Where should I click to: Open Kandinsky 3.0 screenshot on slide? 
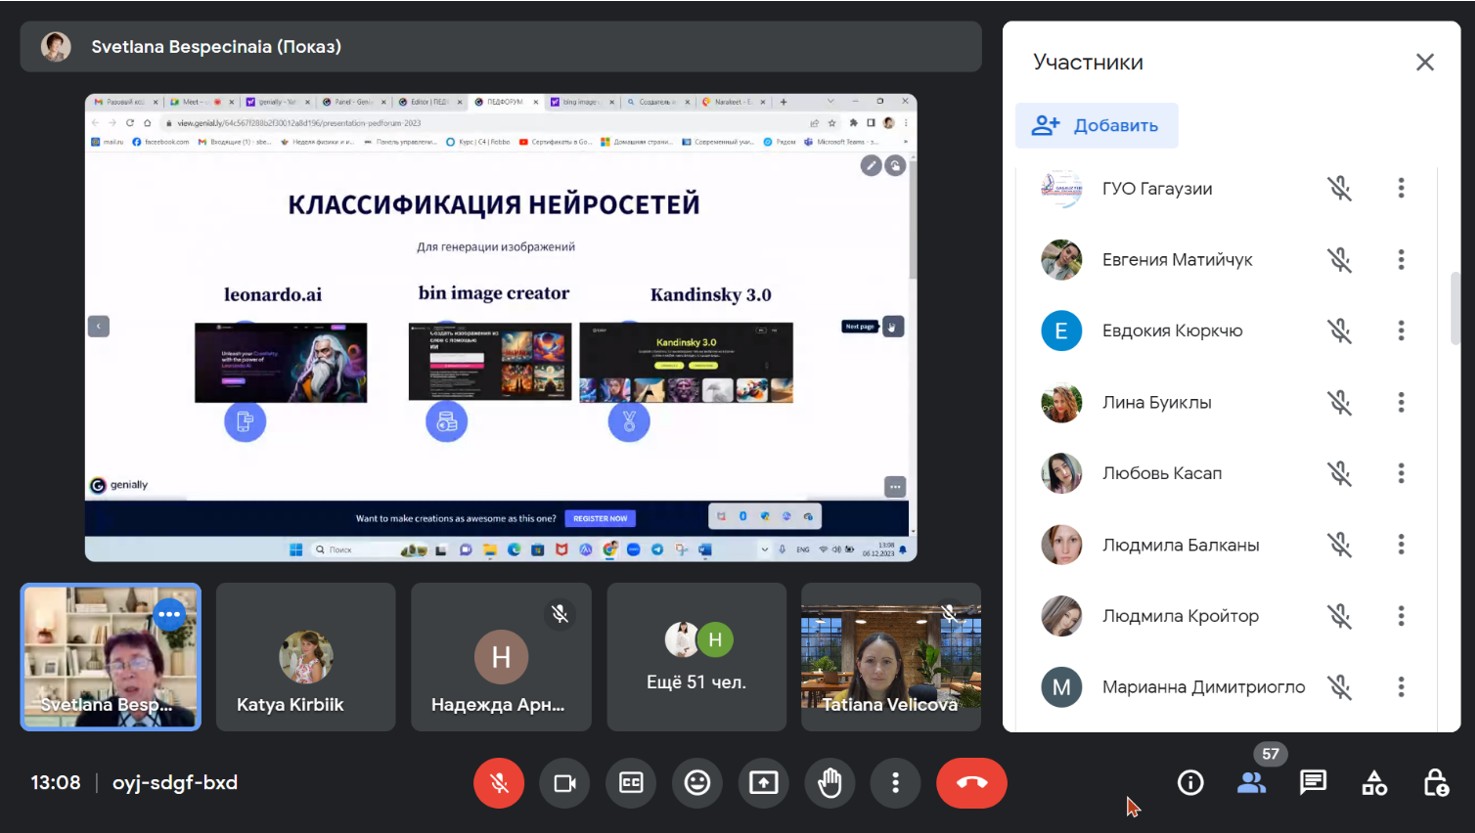[x=686, y=362]
